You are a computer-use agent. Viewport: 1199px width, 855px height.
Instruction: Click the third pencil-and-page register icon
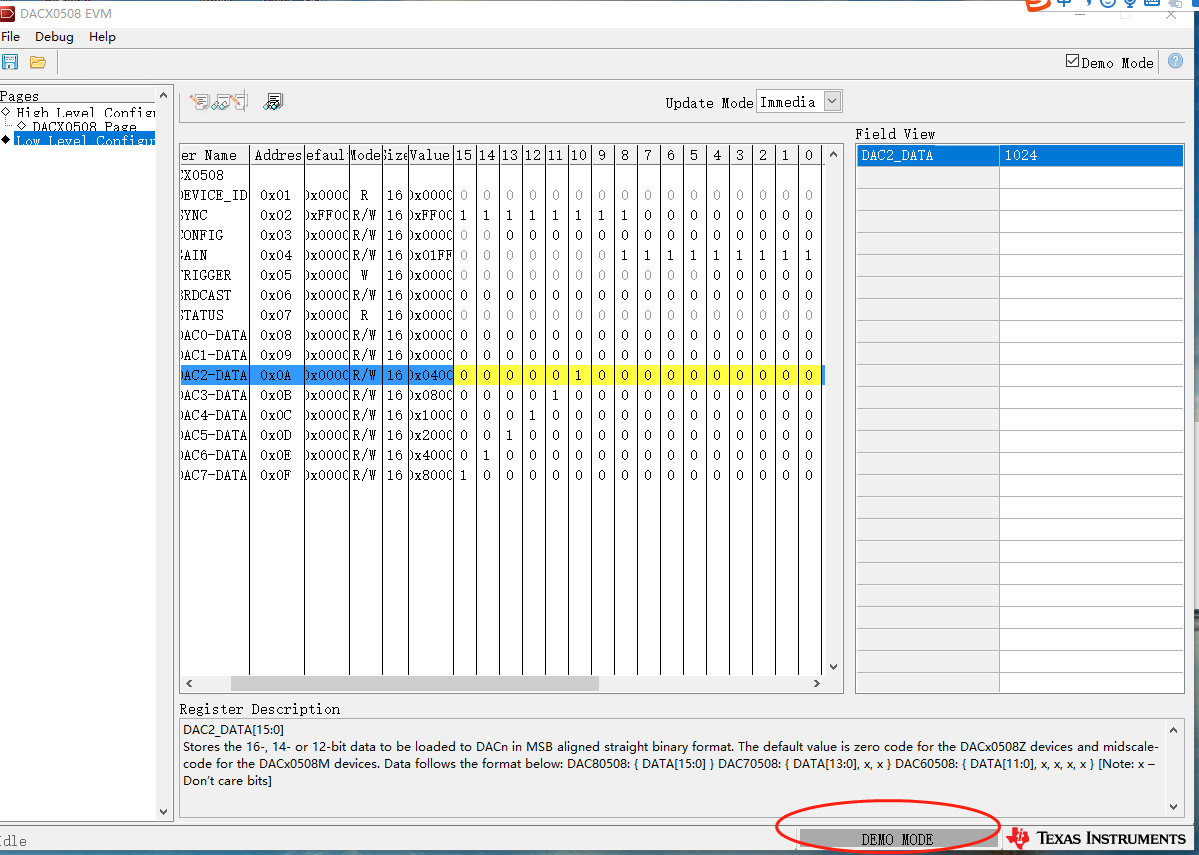(x=240, y=102)
